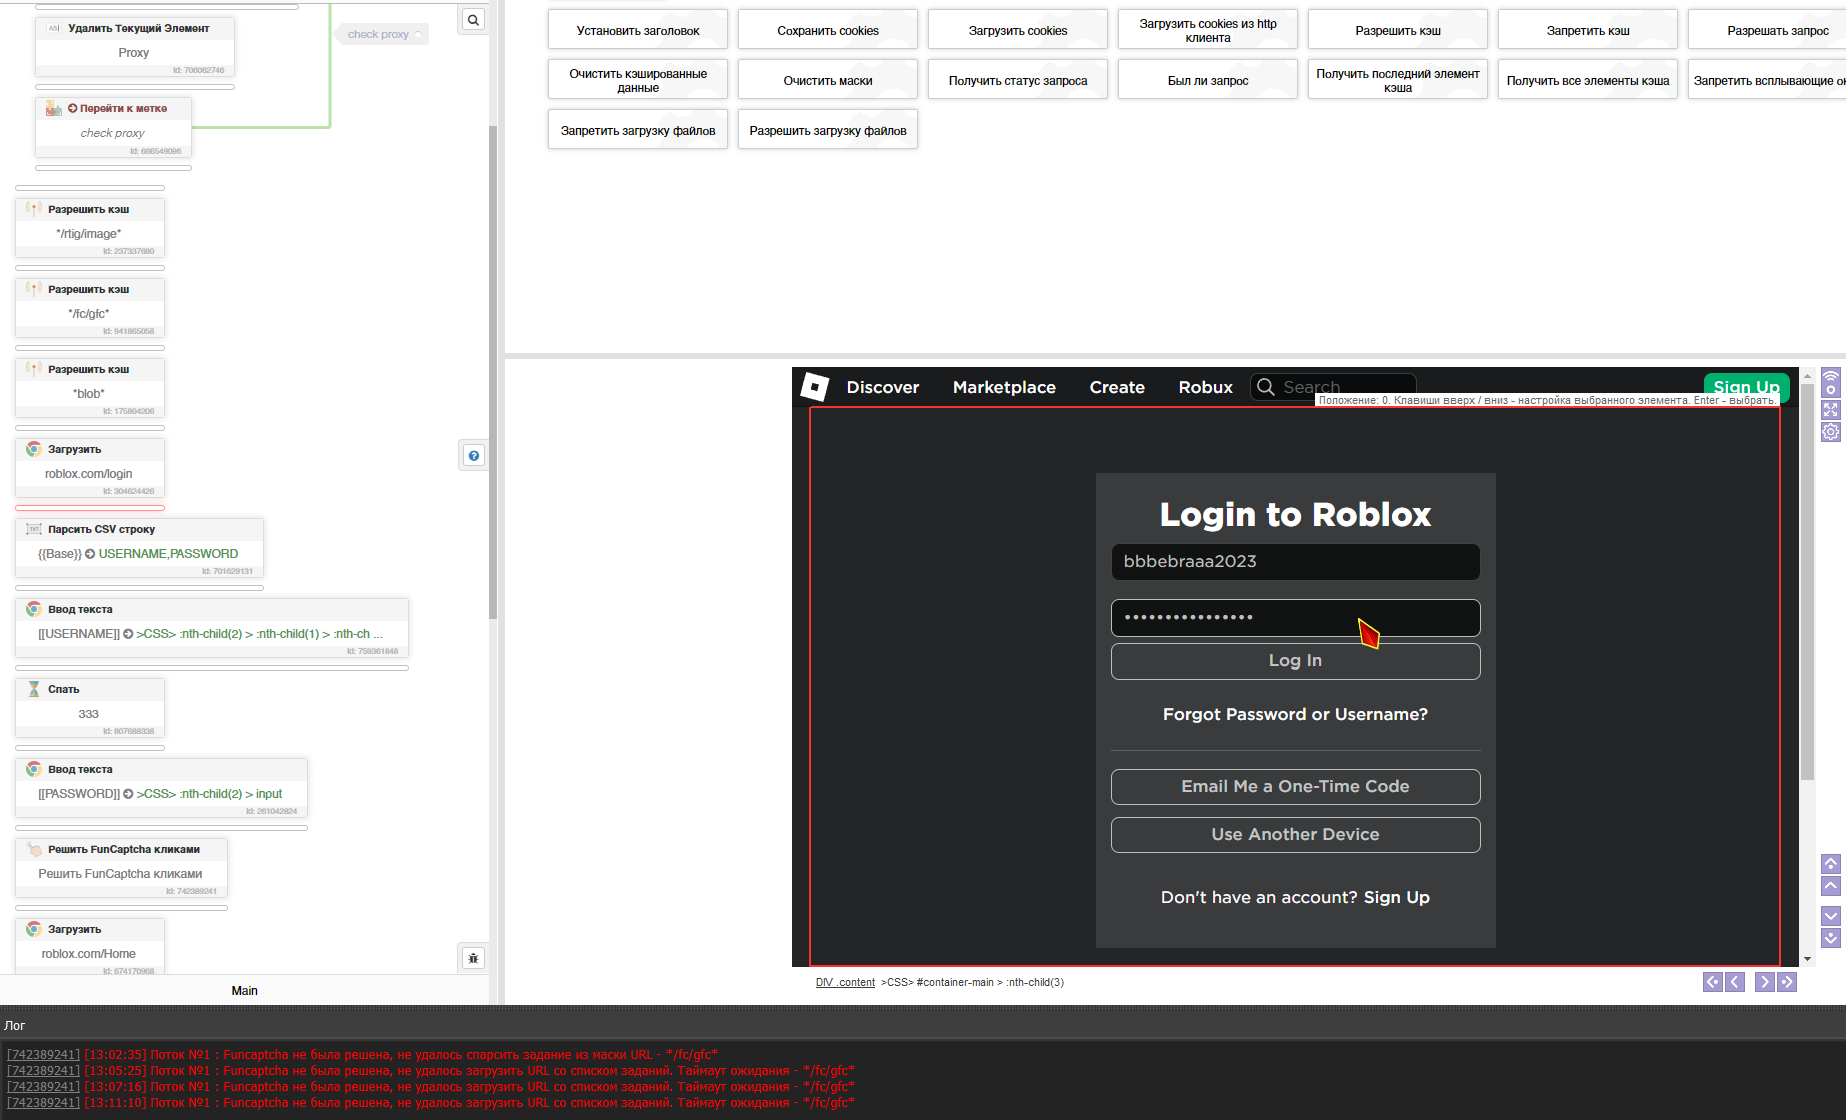The height and width of the screenshot is (1120, 1846).
Task: Click the 742389241 link in the log panel
Action: pos(43,1054)
